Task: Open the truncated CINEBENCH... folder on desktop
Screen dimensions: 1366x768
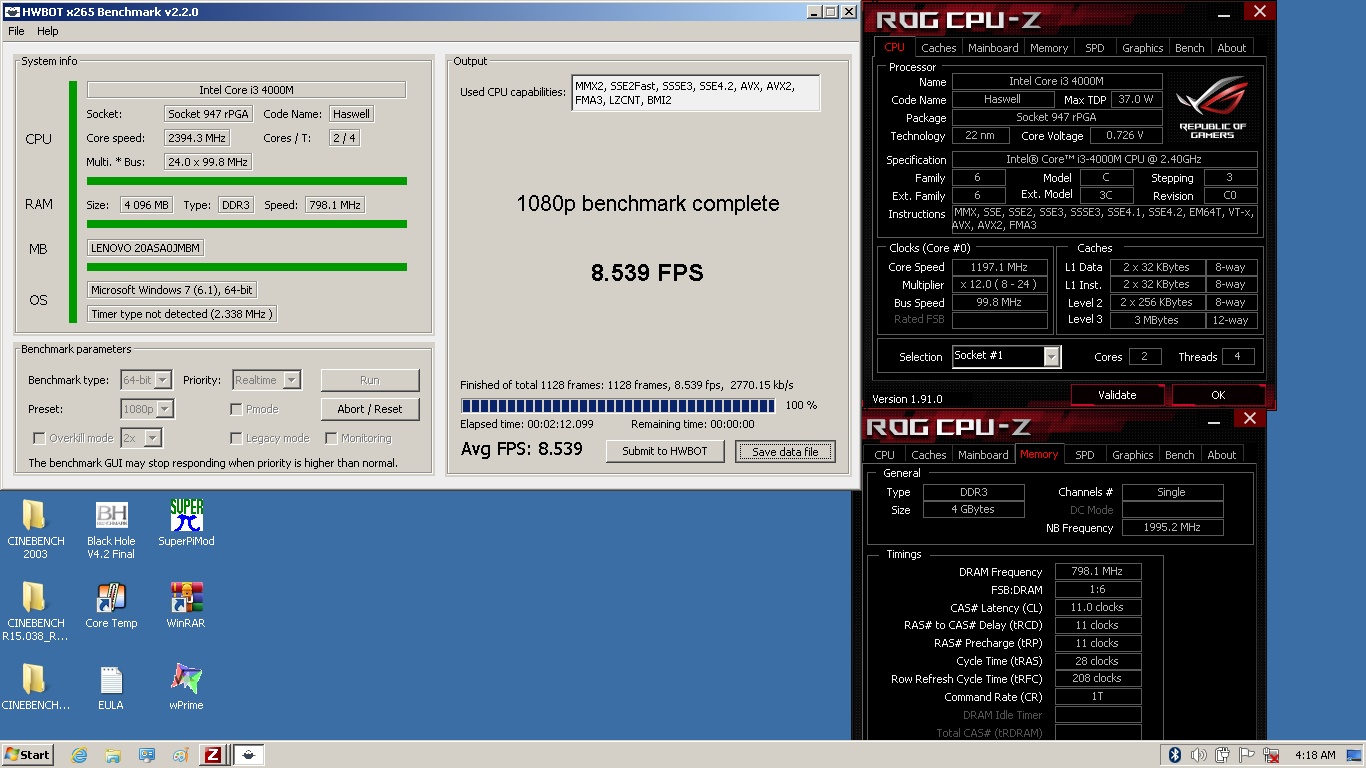Action: click(35, 688)
